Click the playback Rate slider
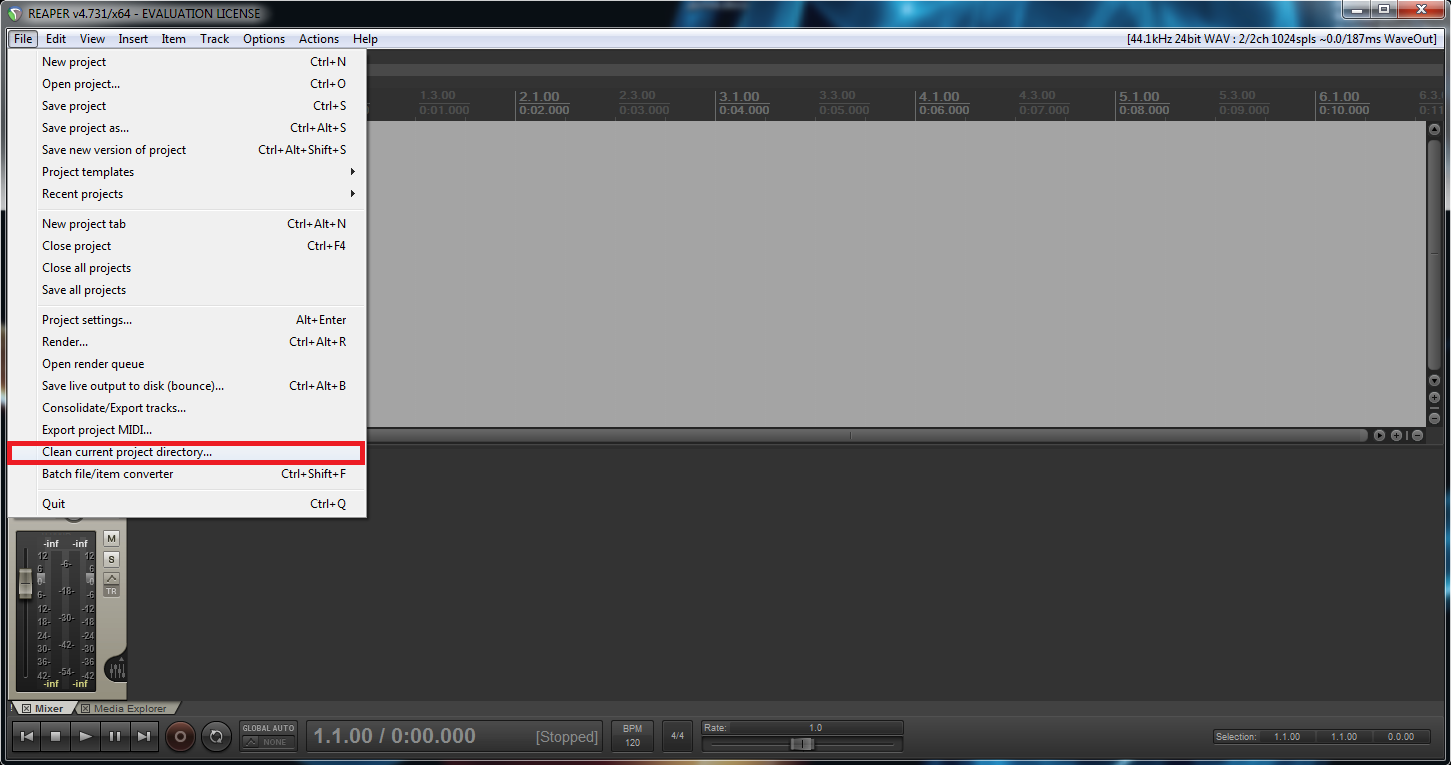This screenshot has width=1451, height=765. click(x=801, y=743)
